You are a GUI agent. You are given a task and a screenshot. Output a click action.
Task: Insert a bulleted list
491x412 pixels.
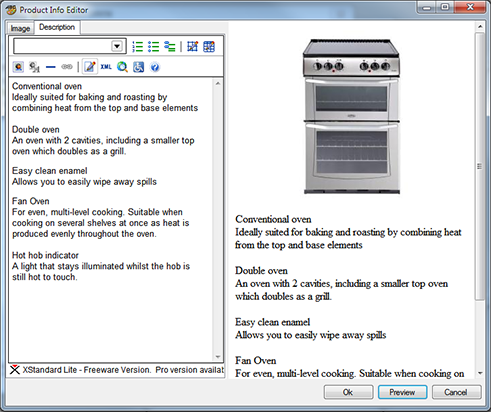point(153,47)
